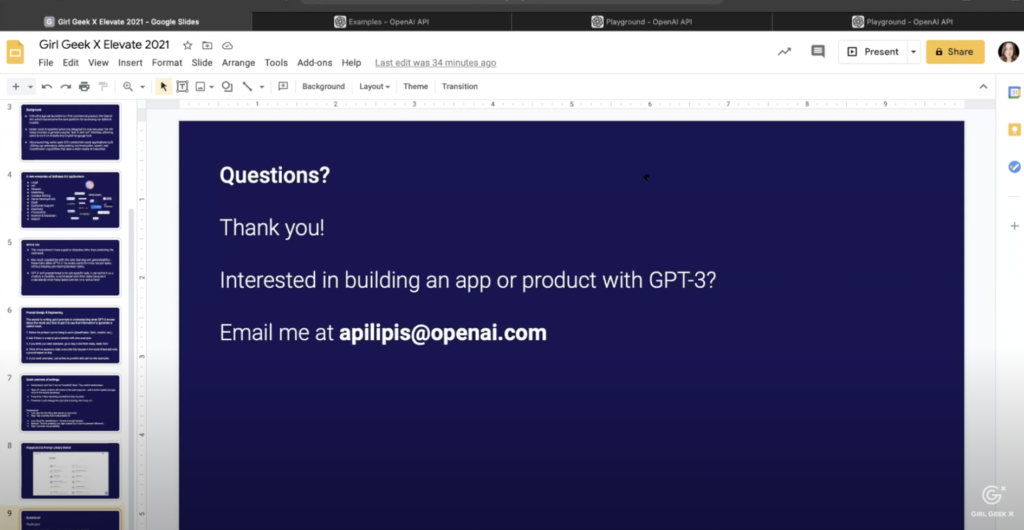Click the presentation title Girl Geek X Elevate 2021
Image resolution: width=1024 pixels, height=530 pixels.
(x=104, y=44)
